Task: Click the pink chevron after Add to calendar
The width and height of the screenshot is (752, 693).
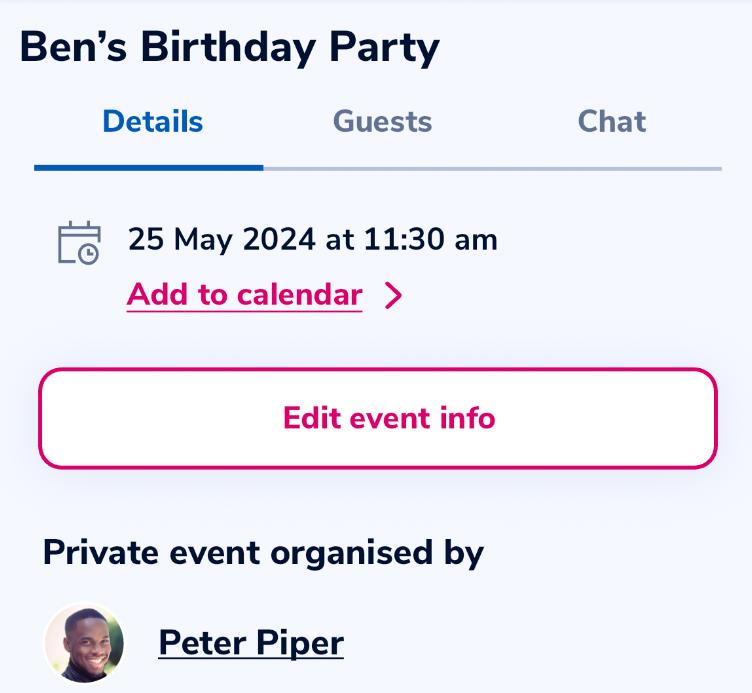Action: (x=394, y=295)
